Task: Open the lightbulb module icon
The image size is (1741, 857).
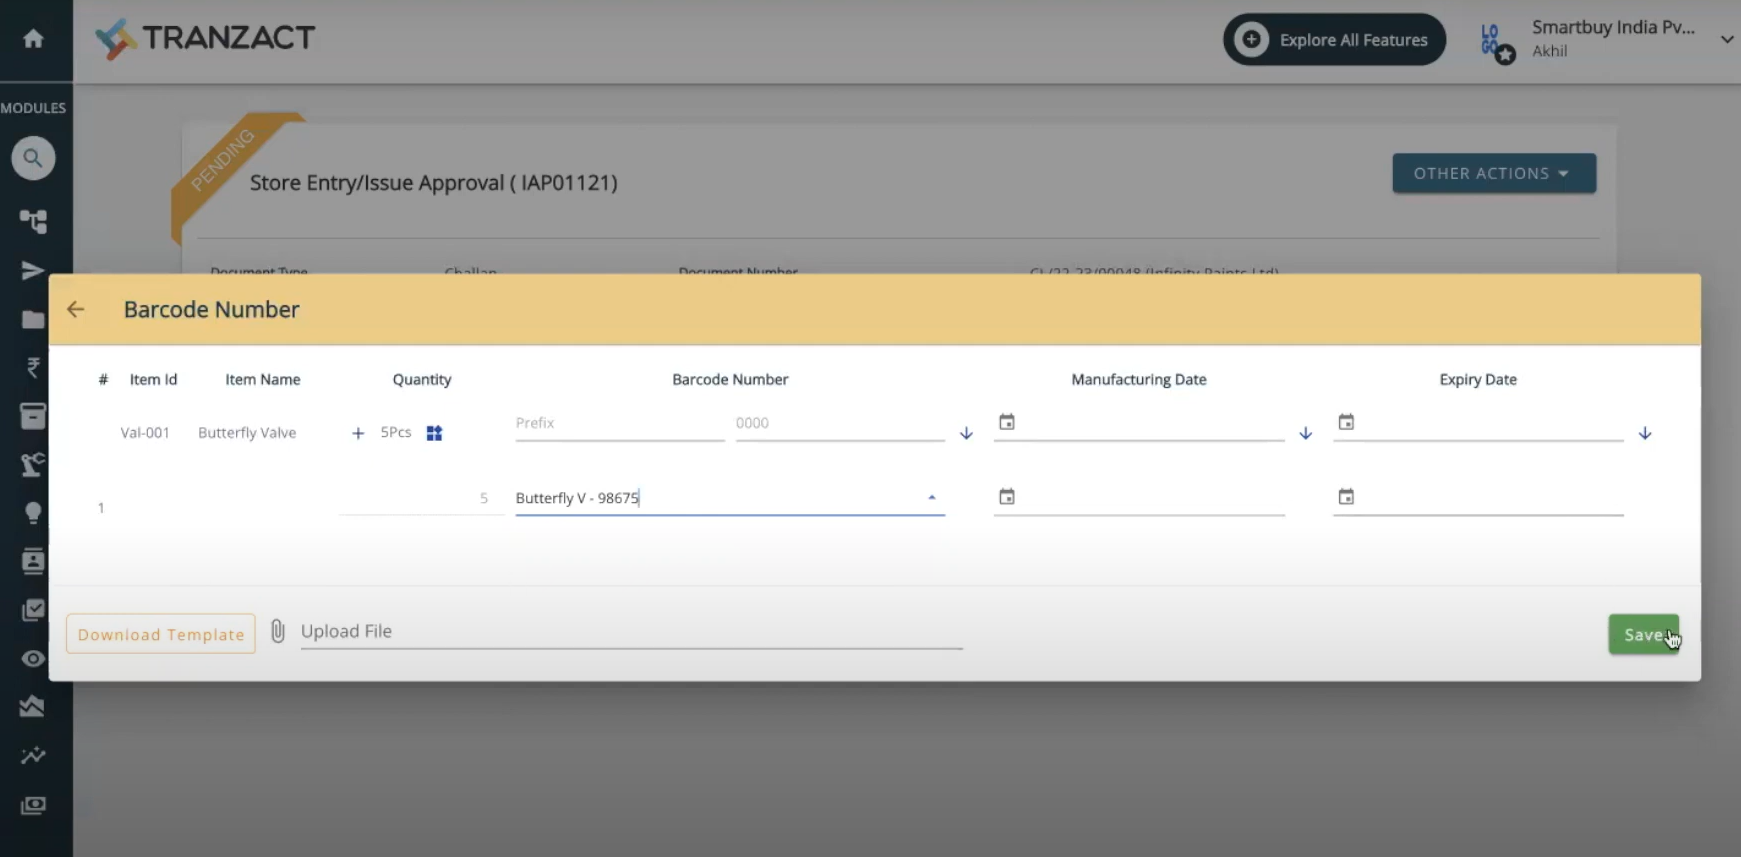Action: (33, 513)
